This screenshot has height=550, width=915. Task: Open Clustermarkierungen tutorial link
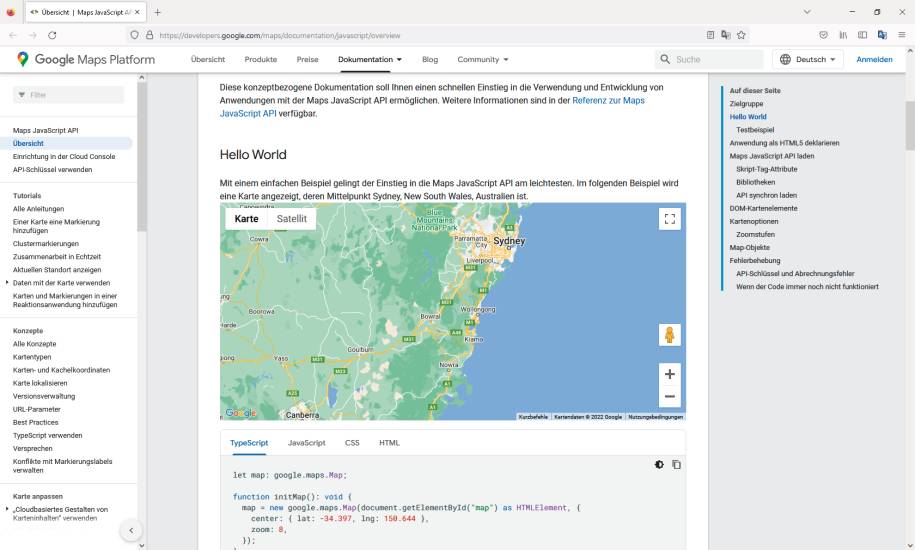click(46, 244)
